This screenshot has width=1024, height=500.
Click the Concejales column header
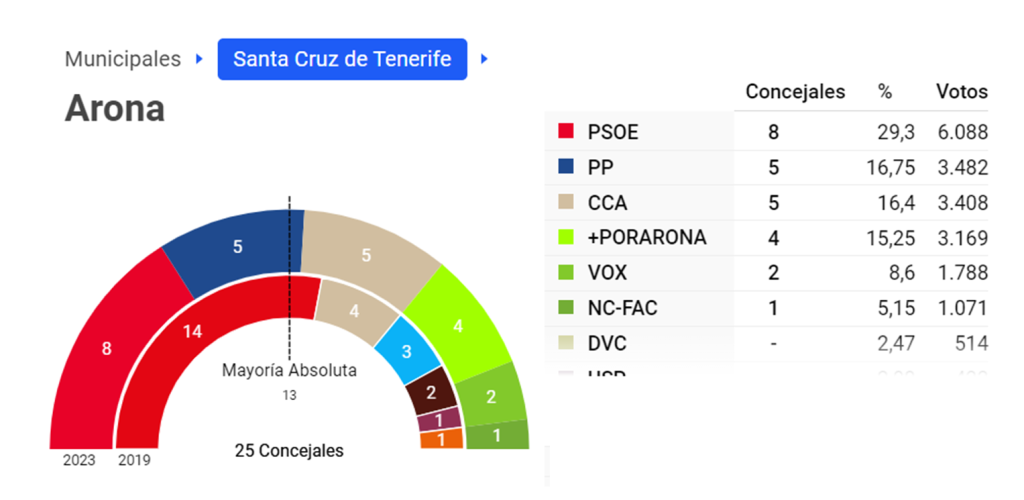coord(795,92)
